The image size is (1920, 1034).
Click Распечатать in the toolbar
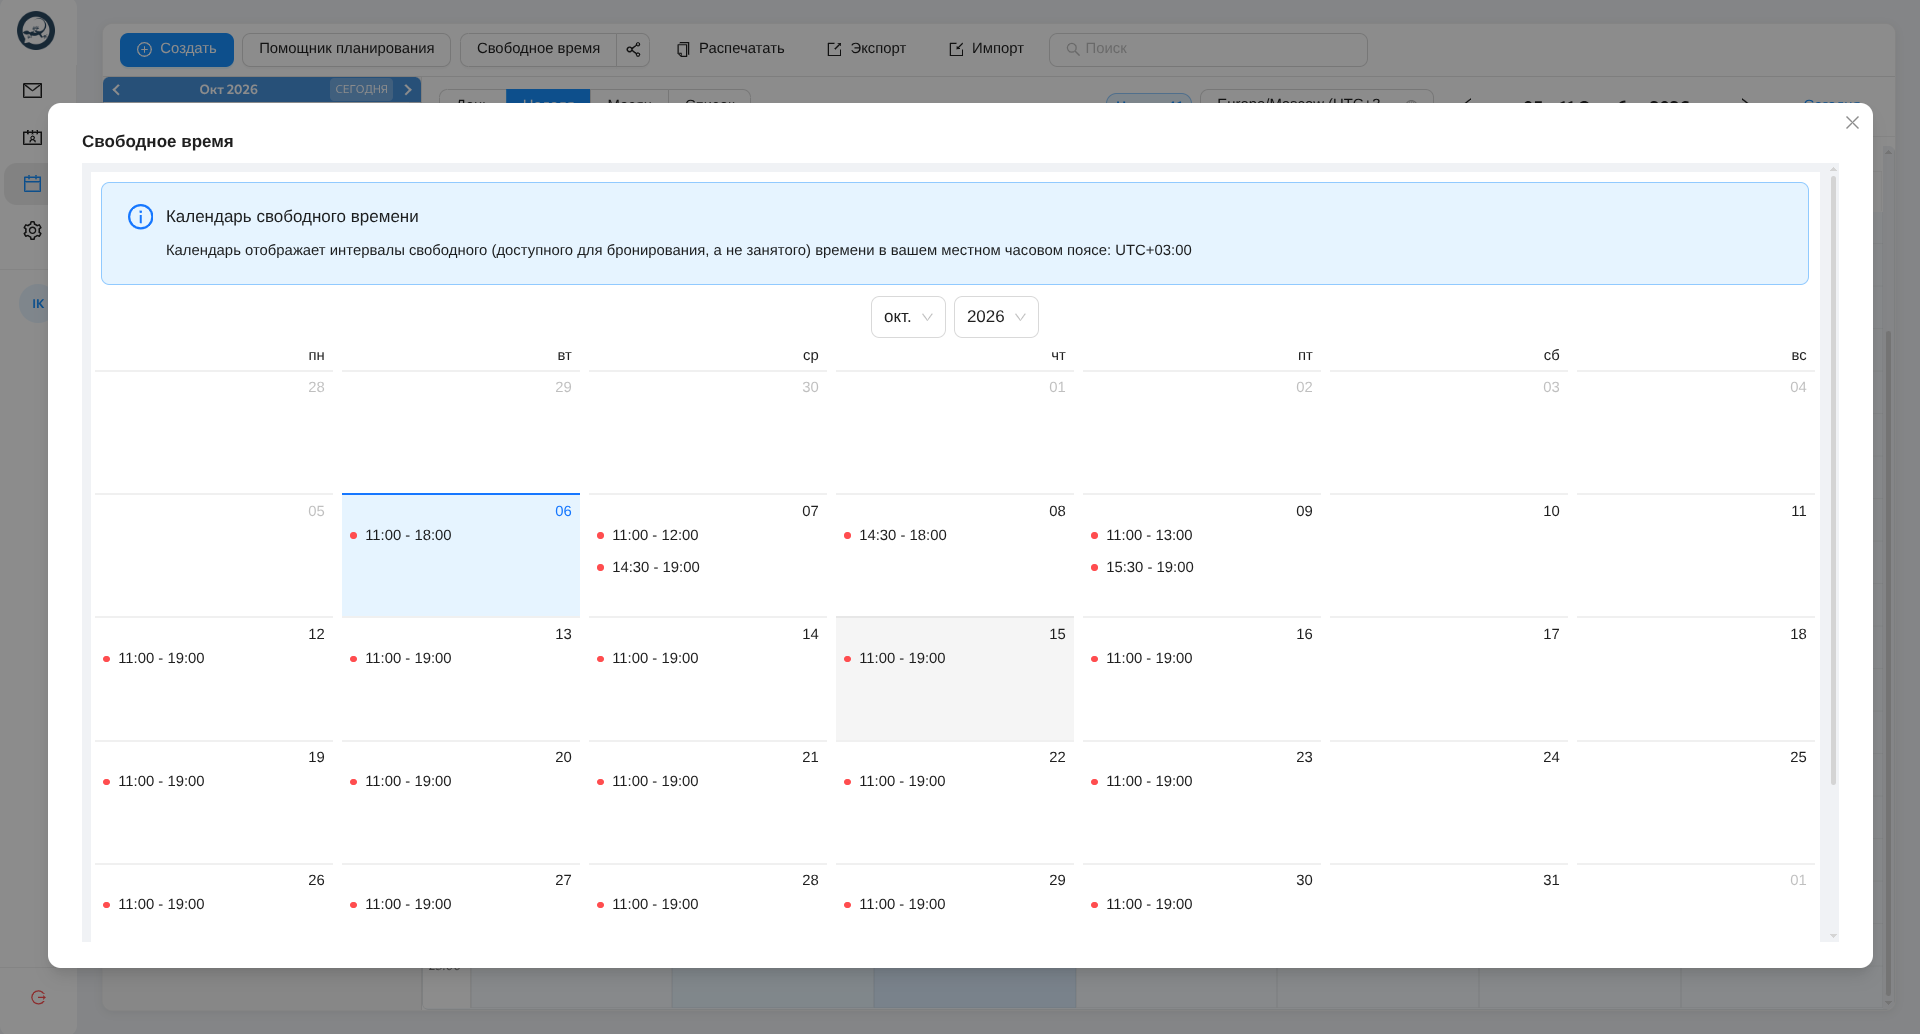pos(730,49)
